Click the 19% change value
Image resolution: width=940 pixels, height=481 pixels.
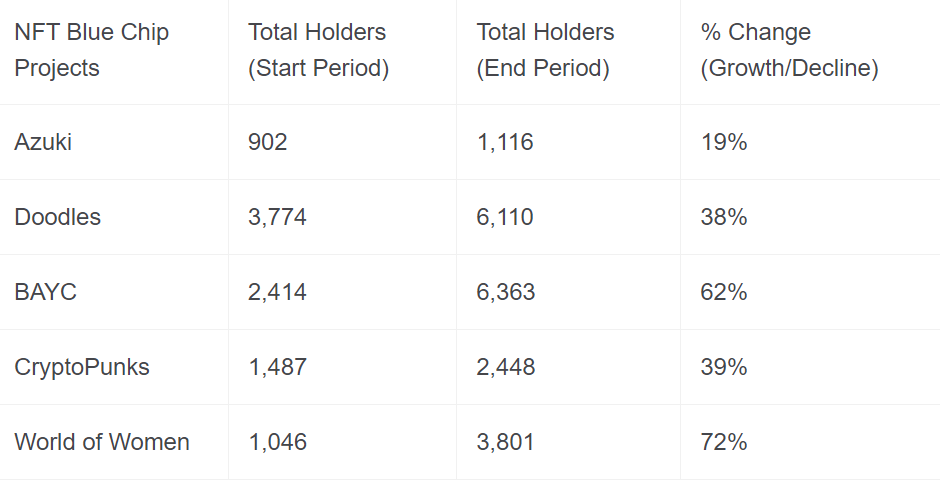(724, 142)
